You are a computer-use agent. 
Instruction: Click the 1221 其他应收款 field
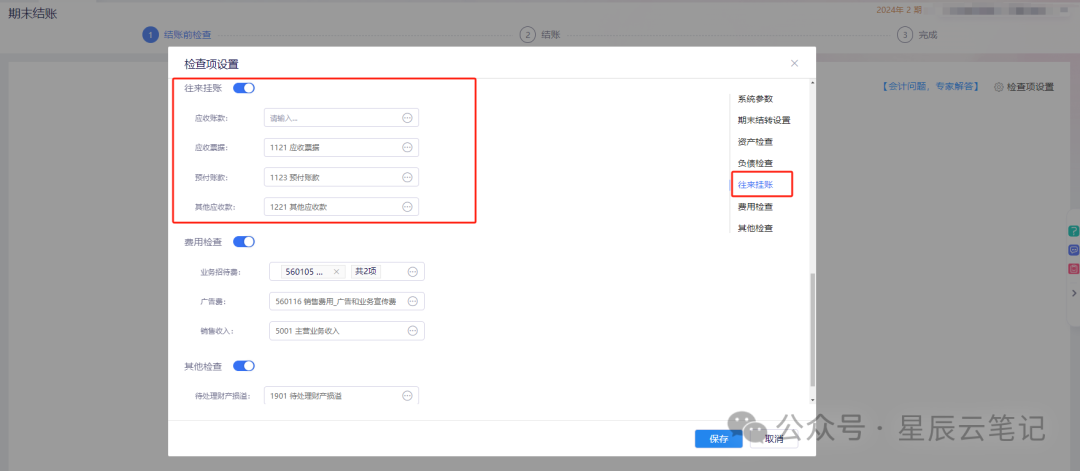coord(341,207)
